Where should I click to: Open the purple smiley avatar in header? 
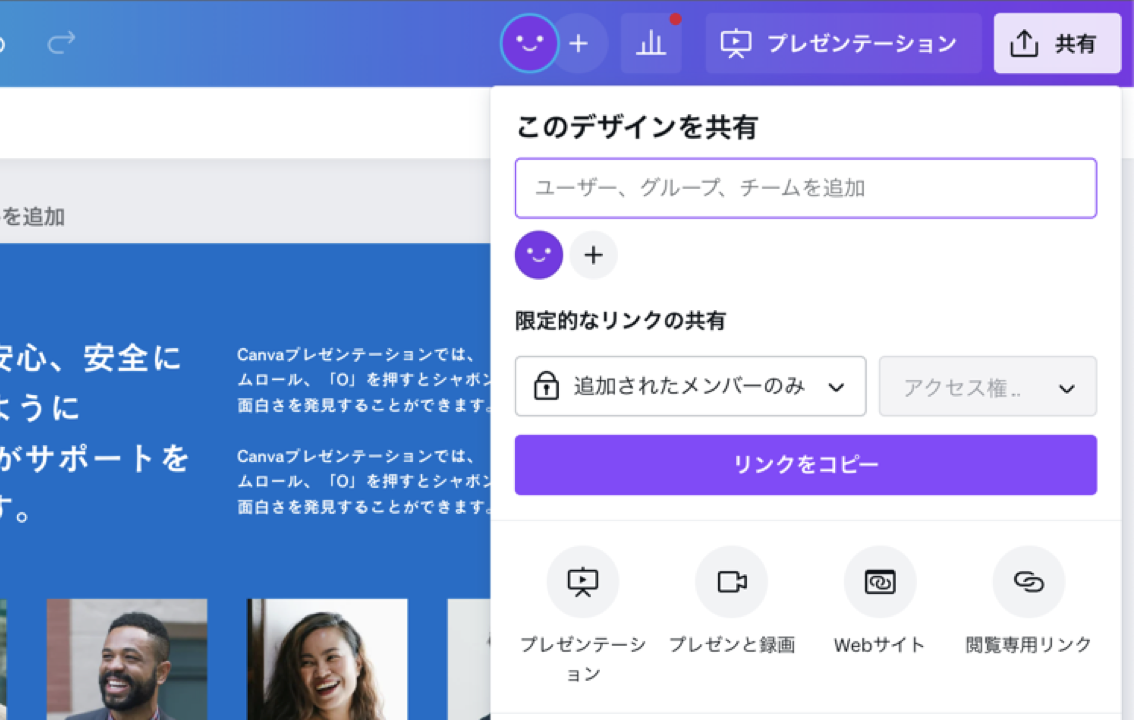(529, 43)
